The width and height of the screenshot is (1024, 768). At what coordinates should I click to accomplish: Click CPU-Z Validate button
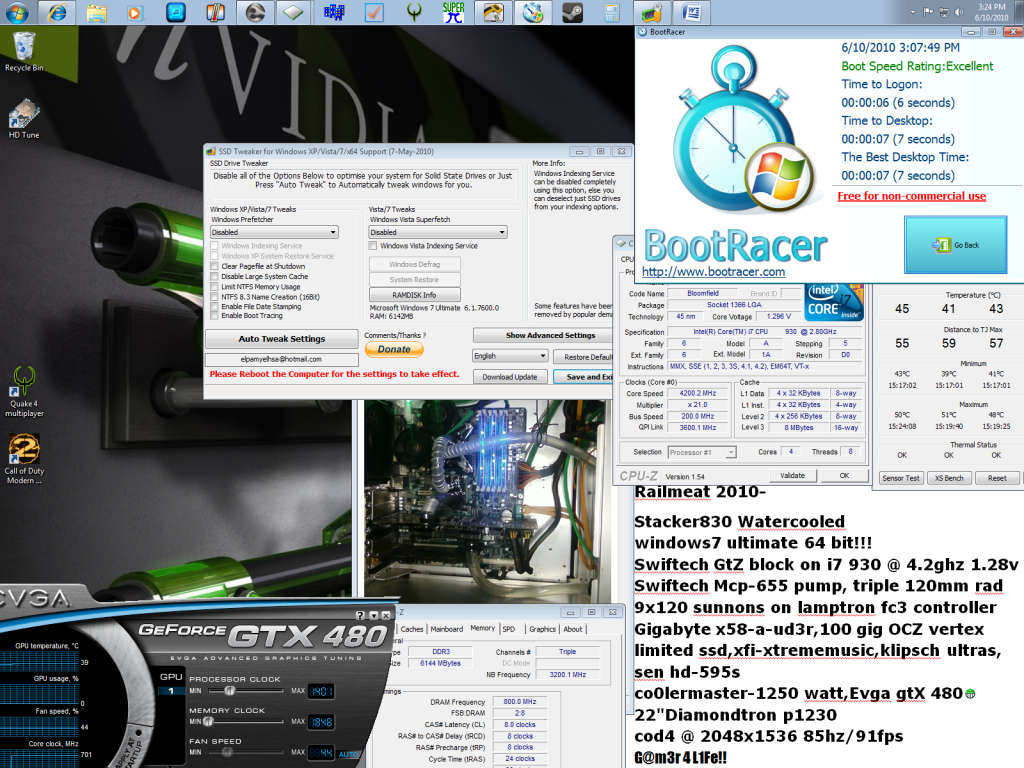tap(792, 475)
